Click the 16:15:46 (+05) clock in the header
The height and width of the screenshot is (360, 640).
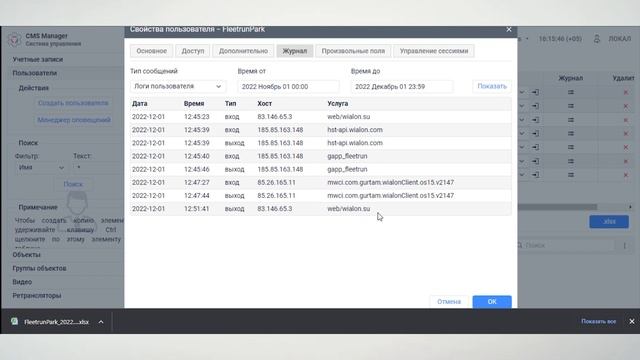coord(560,39)
